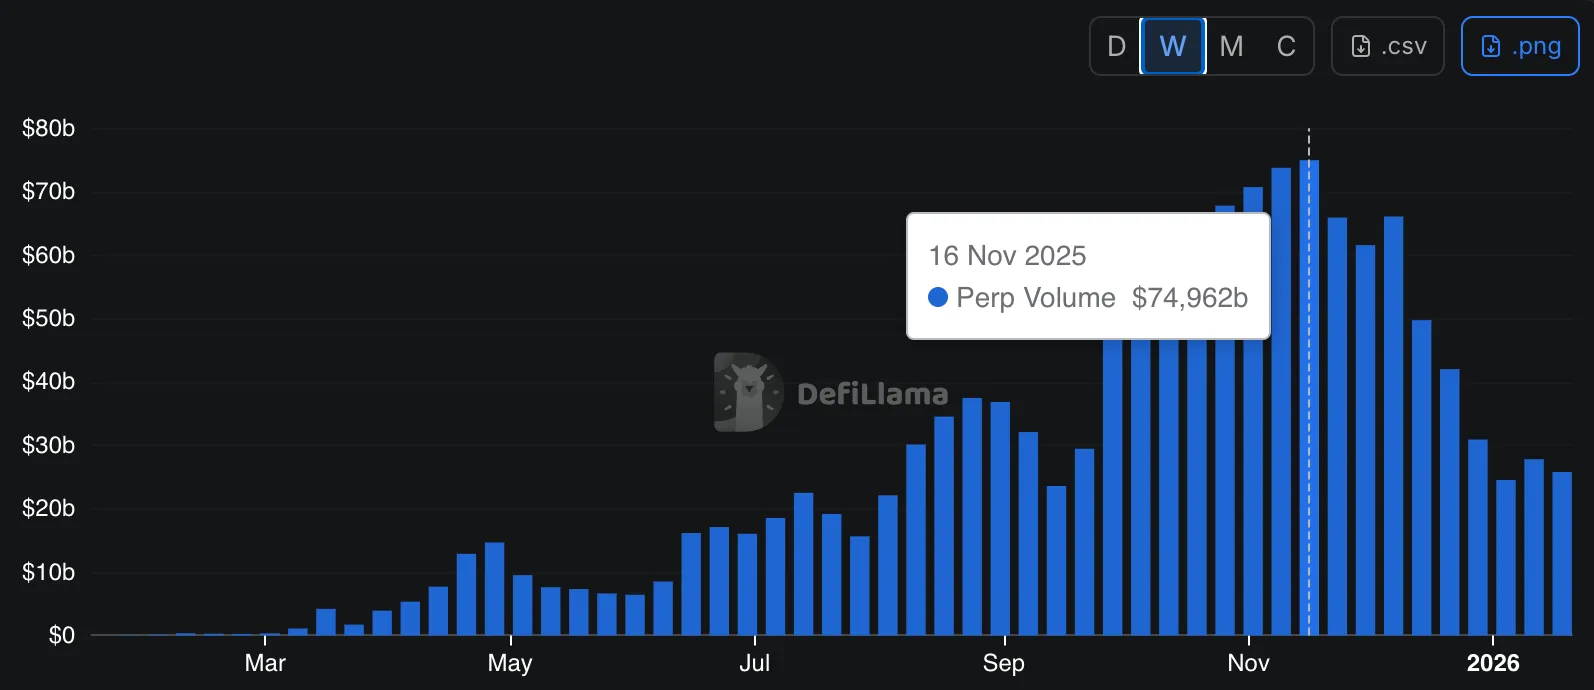This screenshot has width=1594, height=690.
Task: Click the tallest bar in early May
Action: coord(494,590)
